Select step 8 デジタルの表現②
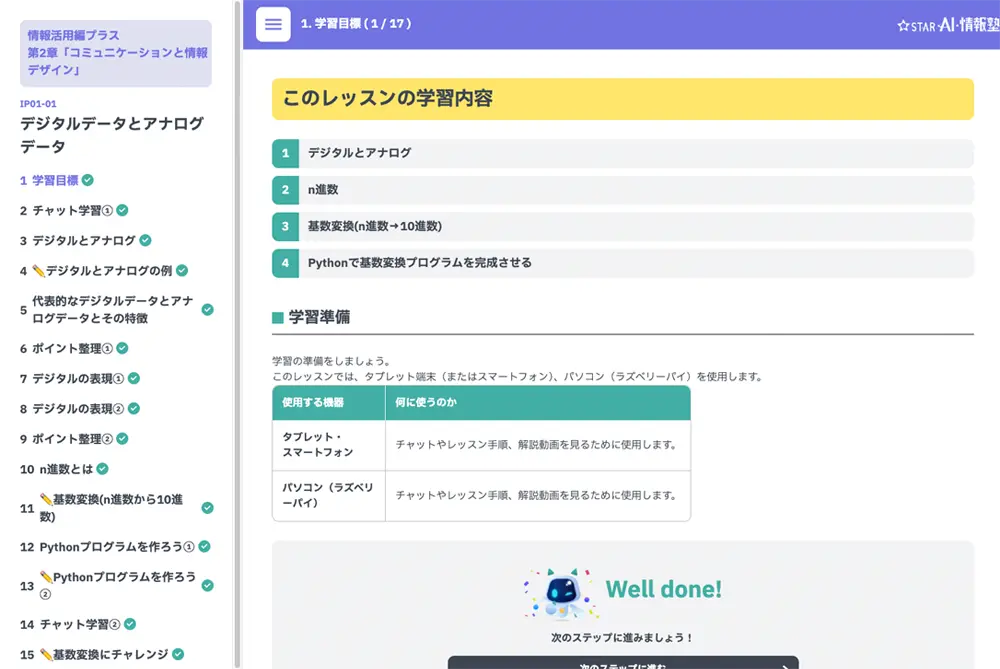Image resolution: width=1000 pixels, height=669 pixels. click(80, 408)
